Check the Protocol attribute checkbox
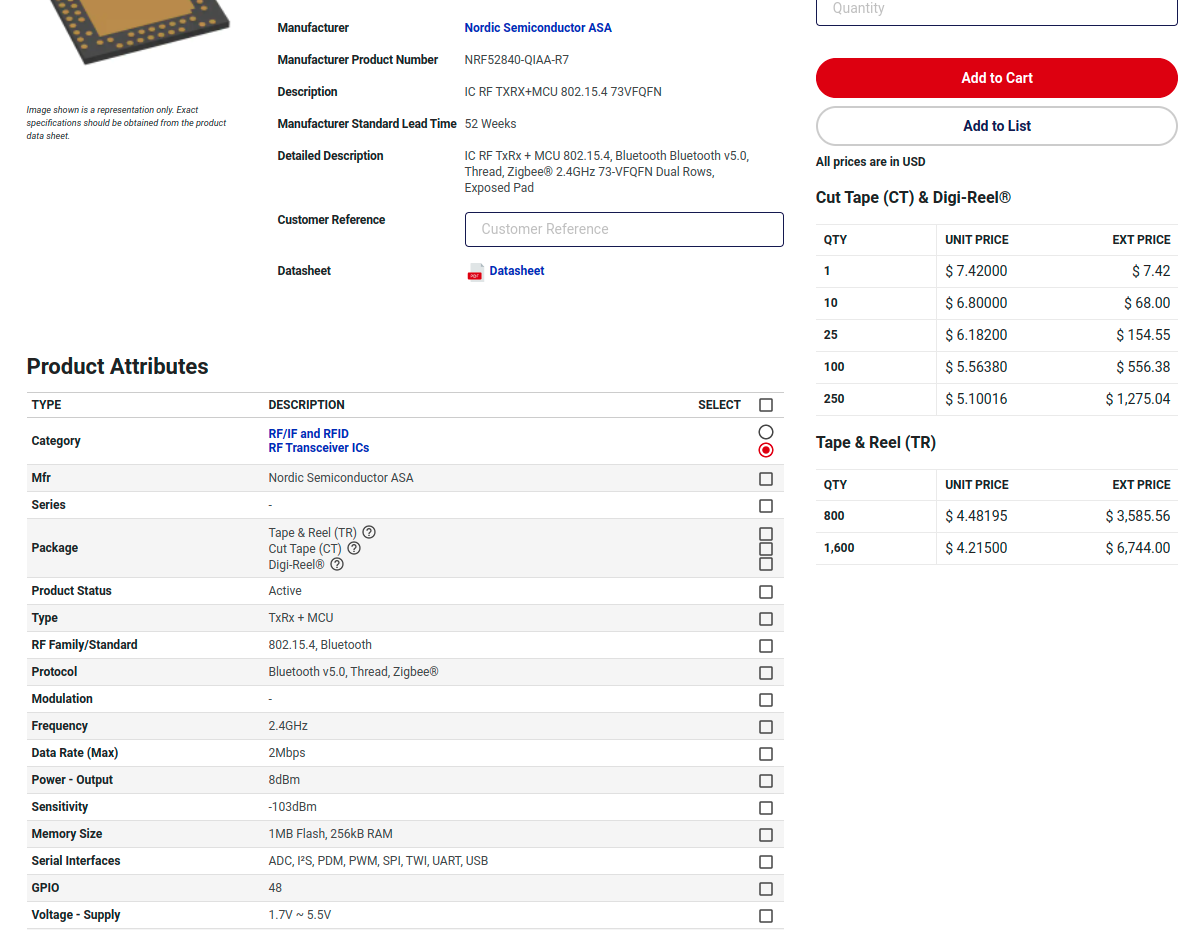 [x=766, y=673]
